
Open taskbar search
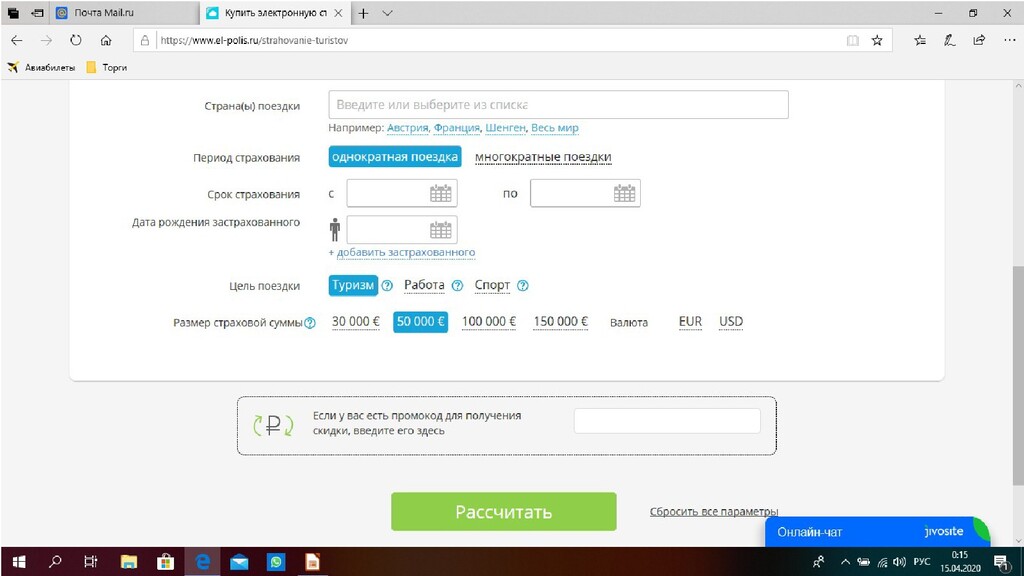[x=55, y=562]
